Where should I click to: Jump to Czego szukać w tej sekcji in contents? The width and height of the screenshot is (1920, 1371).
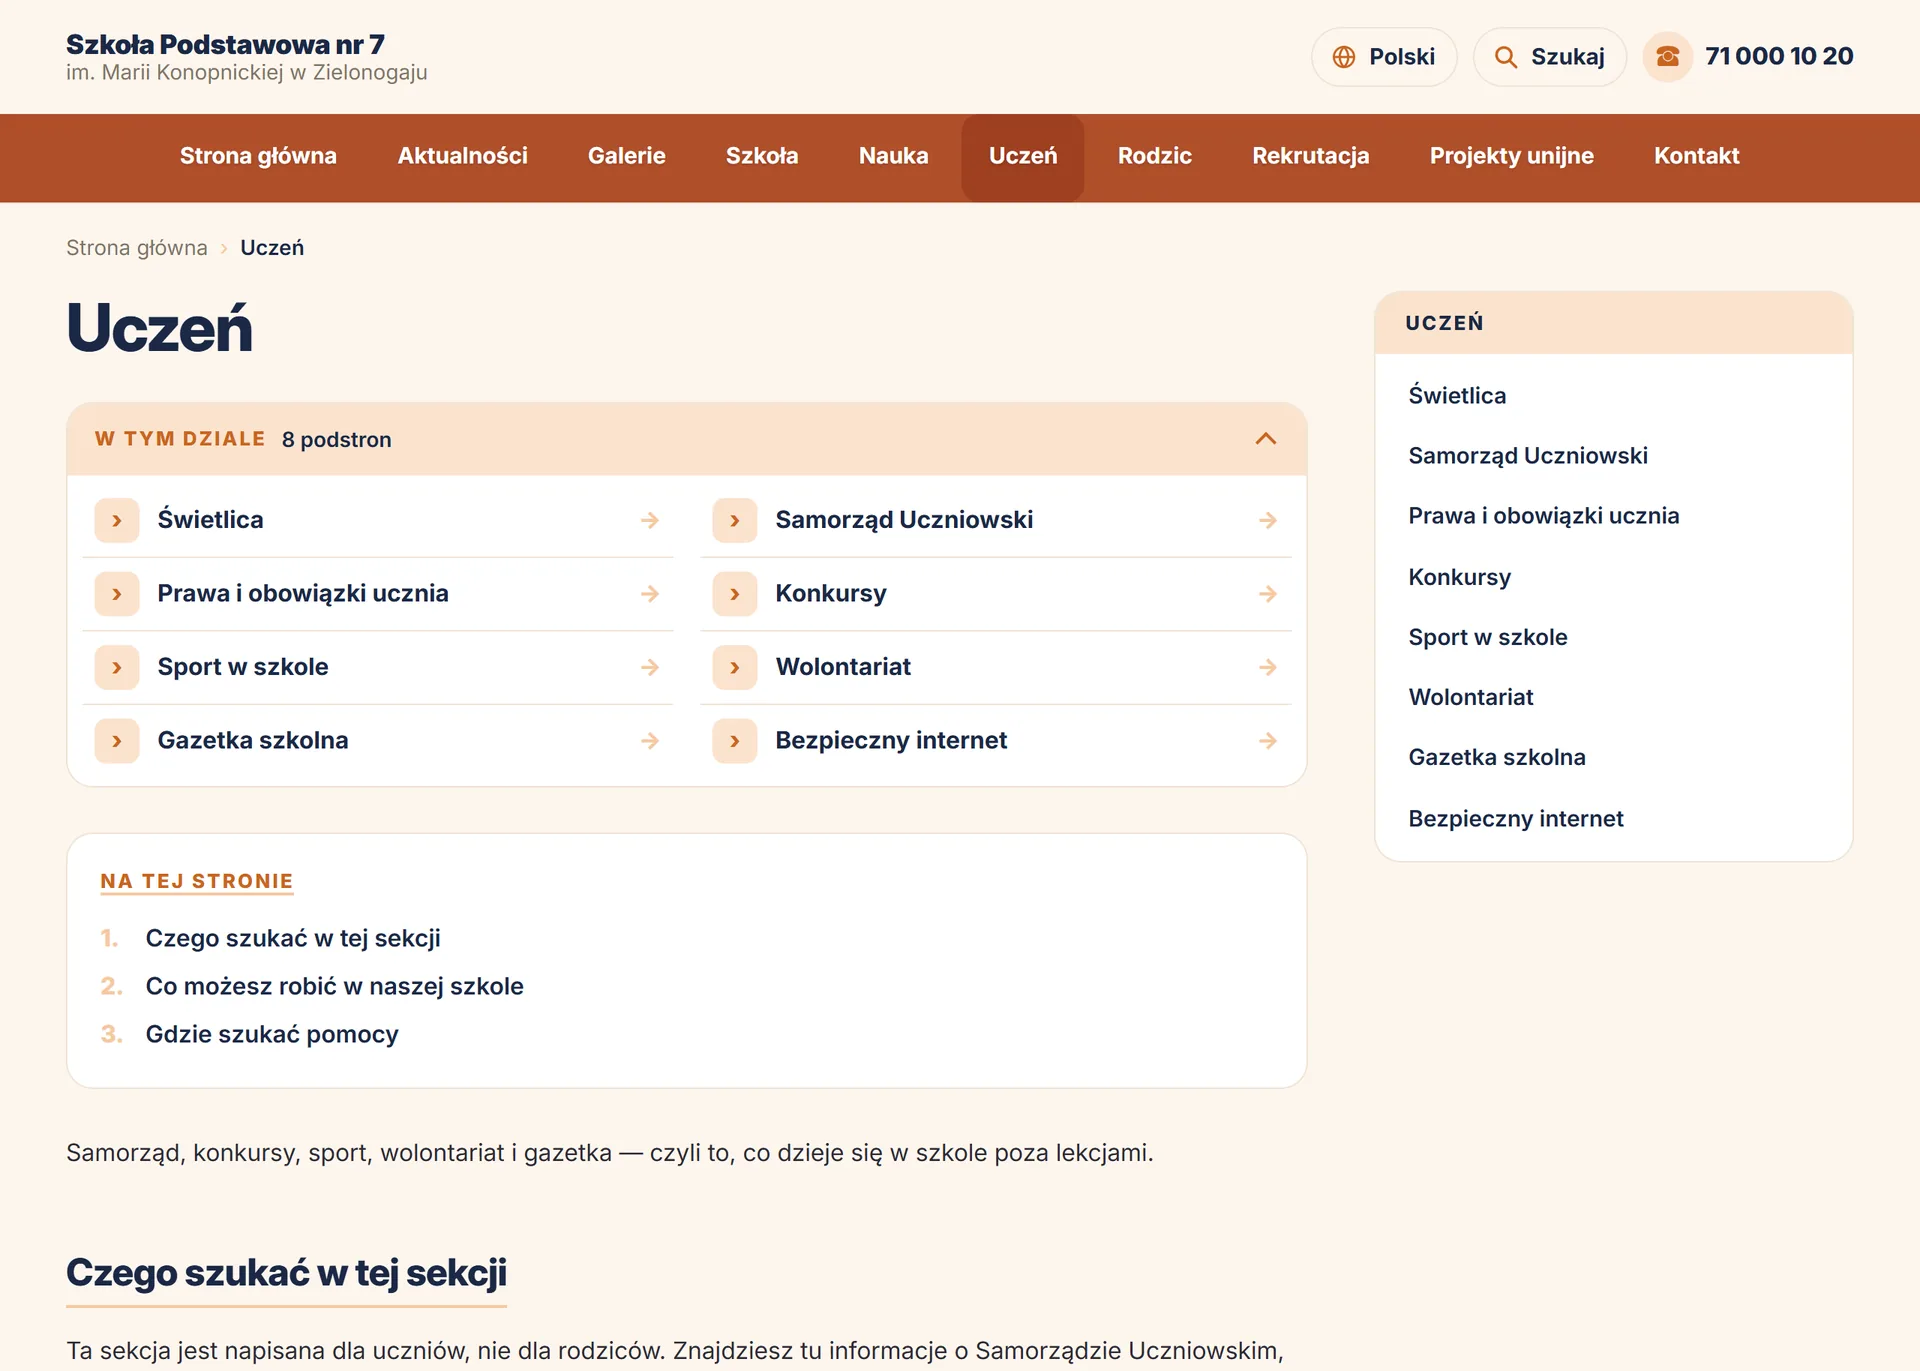[x=293, y=938]
